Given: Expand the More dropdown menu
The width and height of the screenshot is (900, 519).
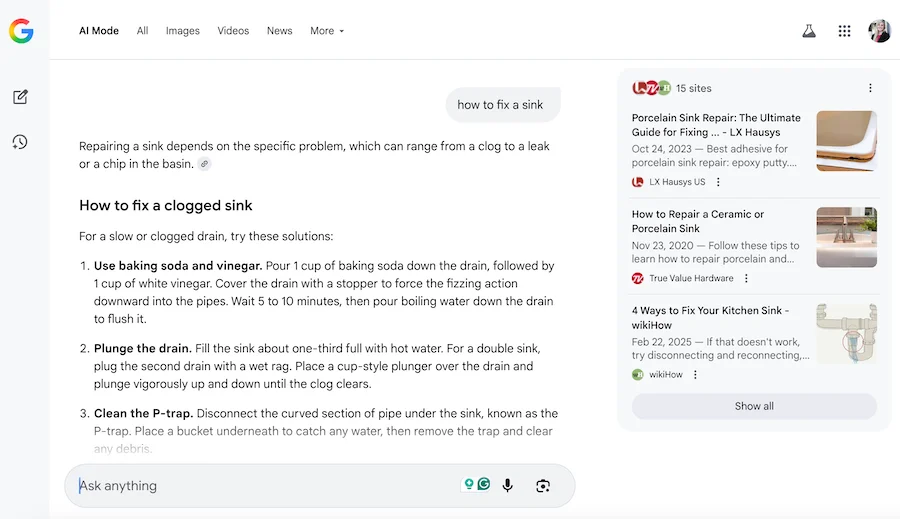Looking at the screenshot, I should (x=327, y=31).
